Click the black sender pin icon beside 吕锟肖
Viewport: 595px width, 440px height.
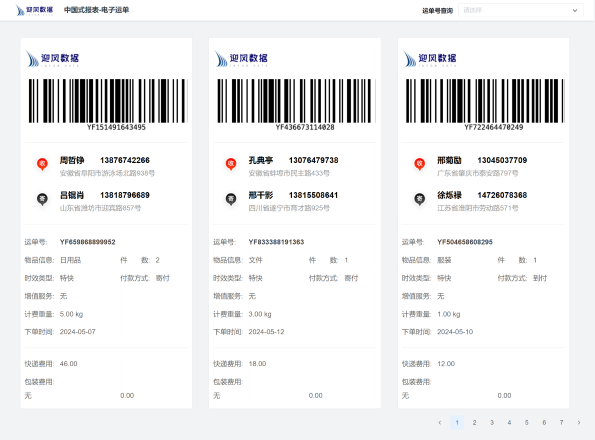coord(42,199)
